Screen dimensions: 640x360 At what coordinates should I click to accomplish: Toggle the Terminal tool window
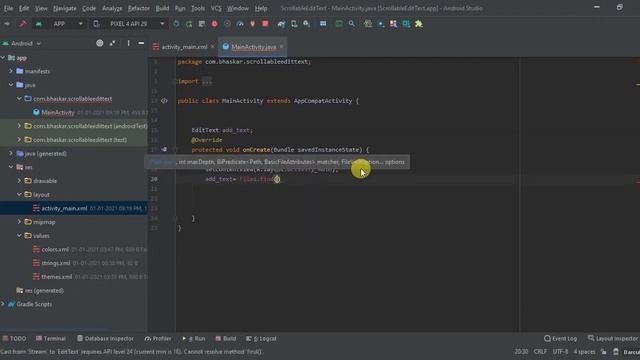tap(51, 339)
